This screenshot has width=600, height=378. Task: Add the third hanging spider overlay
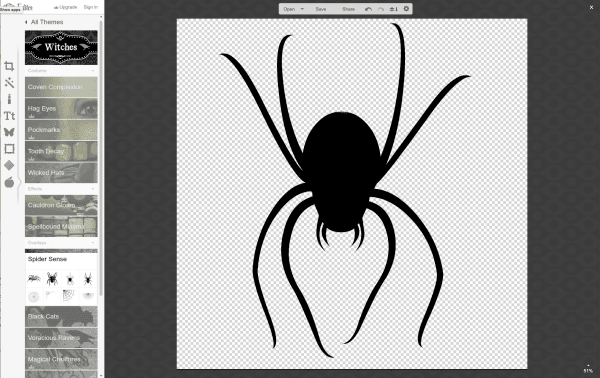(x=70, y=279)
